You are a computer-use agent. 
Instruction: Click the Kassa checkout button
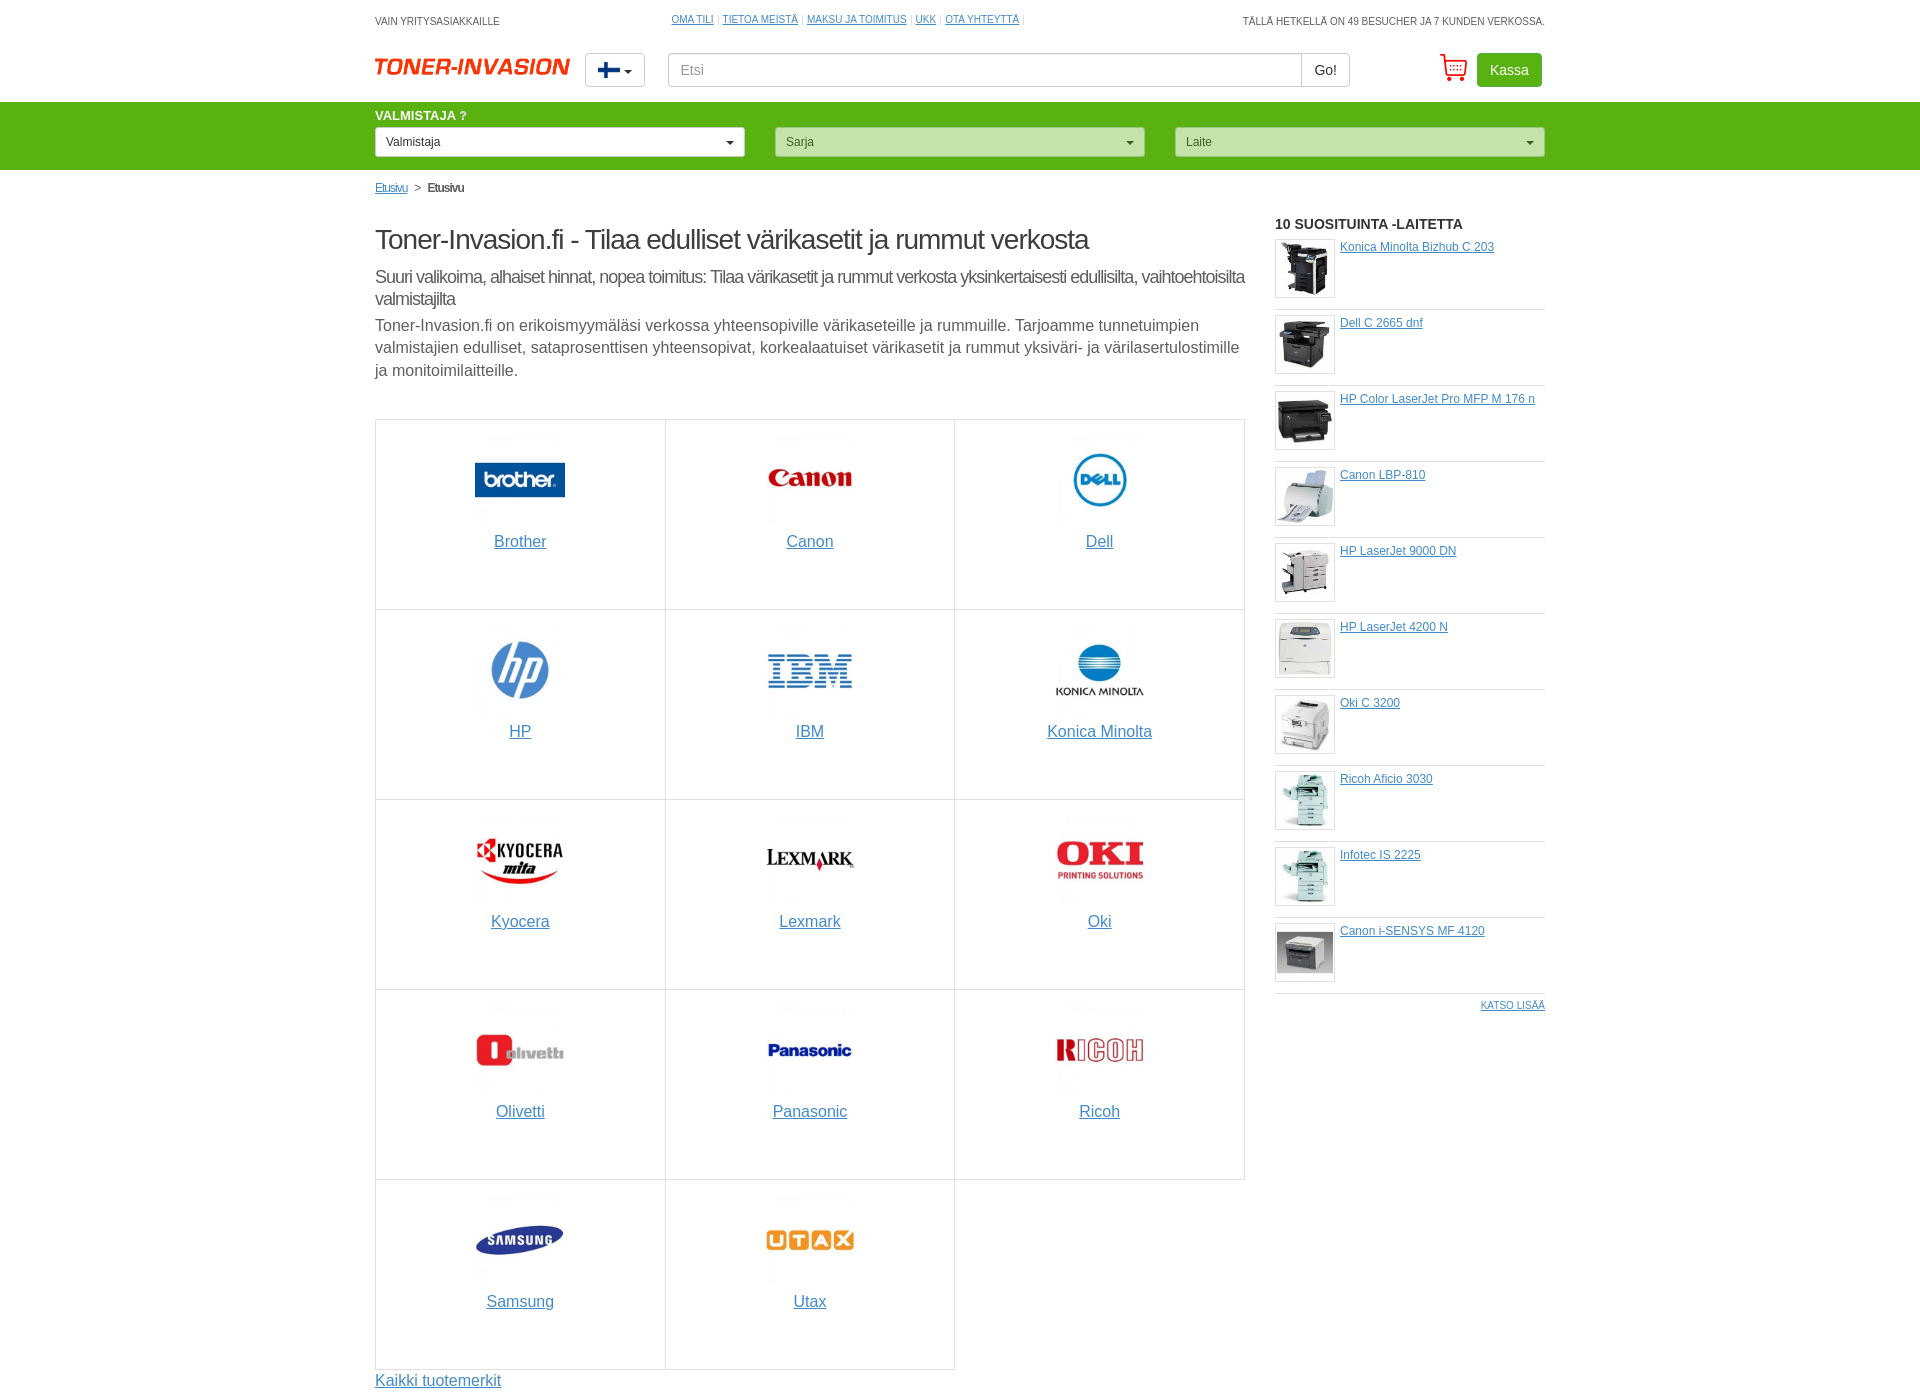1509,70
